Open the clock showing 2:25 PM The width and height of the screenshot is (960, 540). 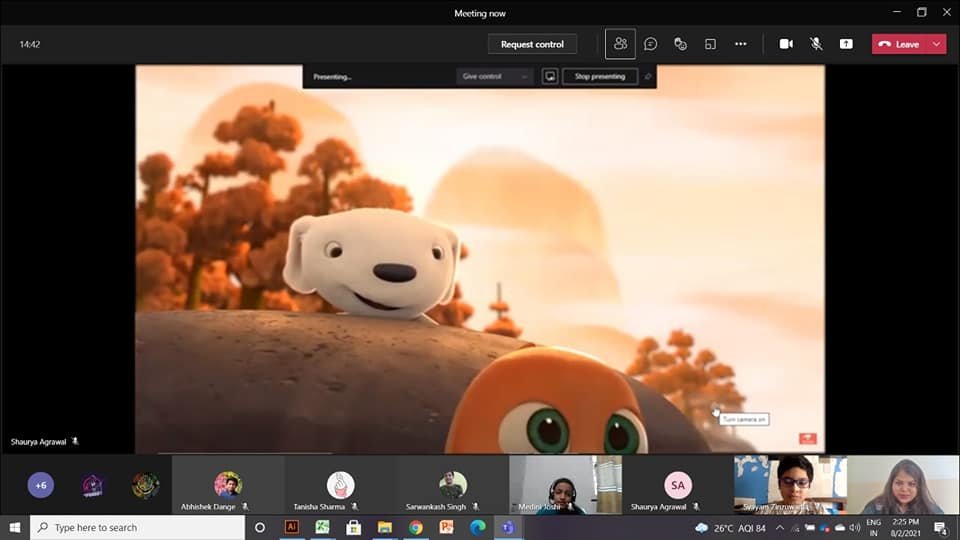point(906,528)
